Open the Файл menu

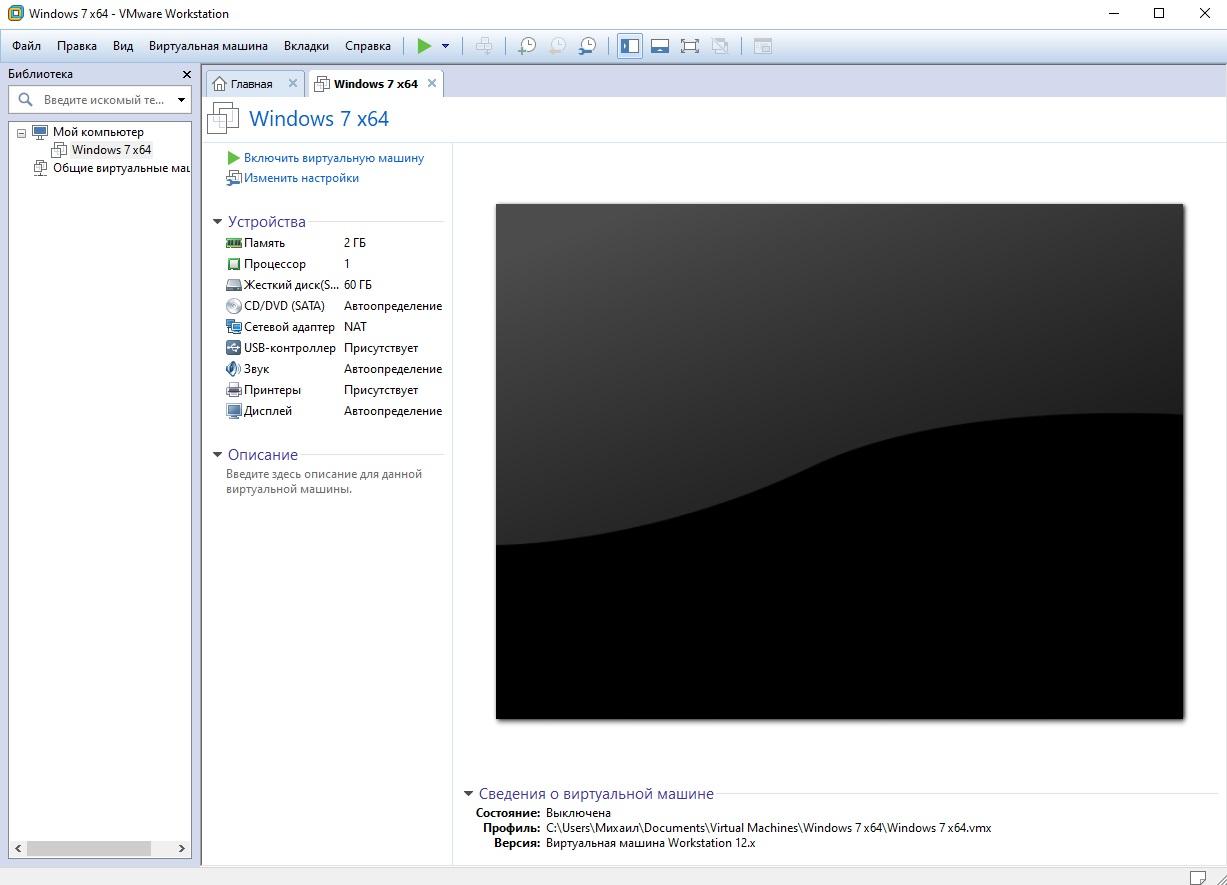[27, 46]
